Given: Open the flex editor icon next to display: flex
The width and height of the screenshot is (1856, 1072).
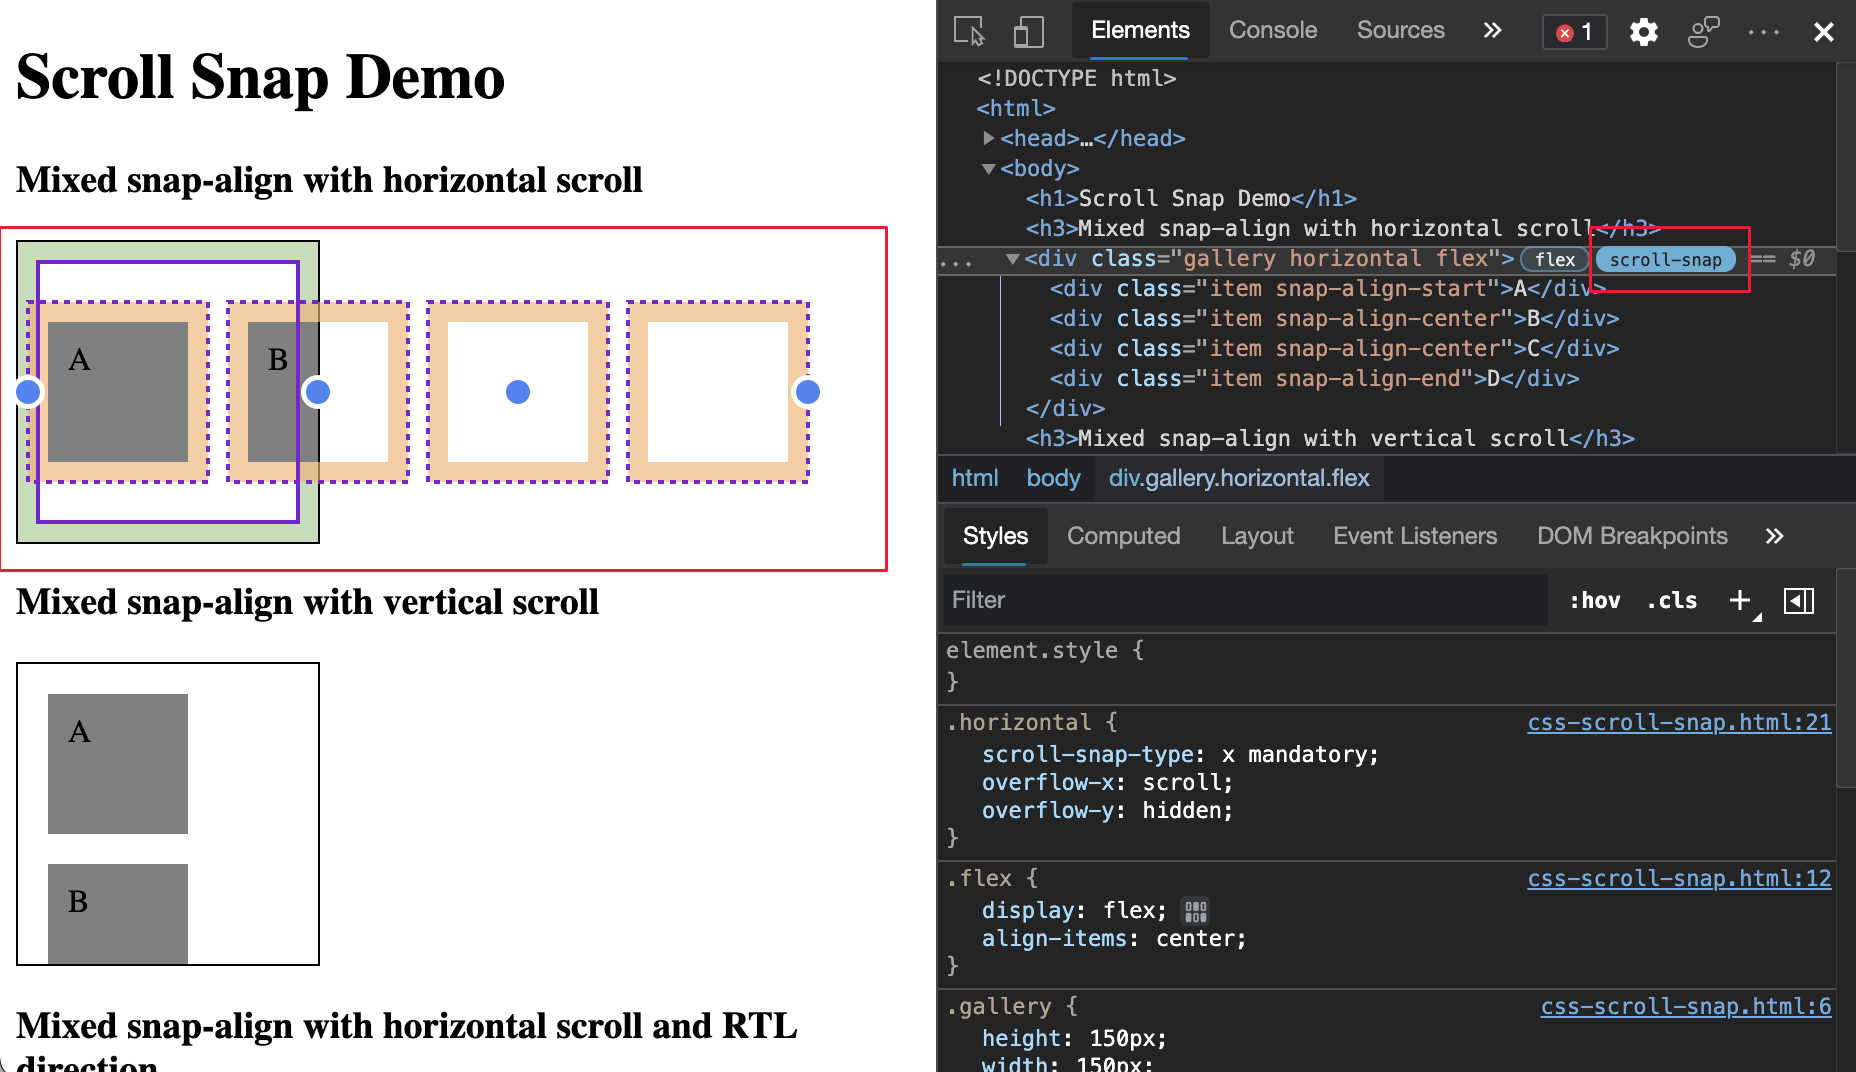Looking at the screenshot, I should tap(1195, 910).
